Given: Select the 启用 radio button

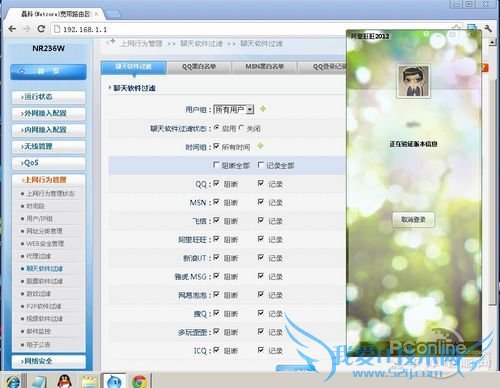Looking at the screenshot, I should coord(217,128).
